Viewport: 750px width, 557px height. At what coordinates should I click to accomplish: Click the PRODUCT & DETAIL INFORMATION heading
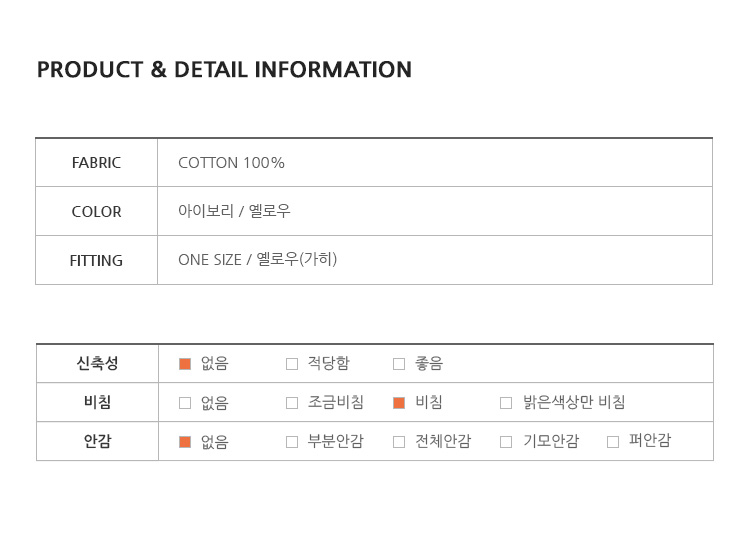pos(224,70)
